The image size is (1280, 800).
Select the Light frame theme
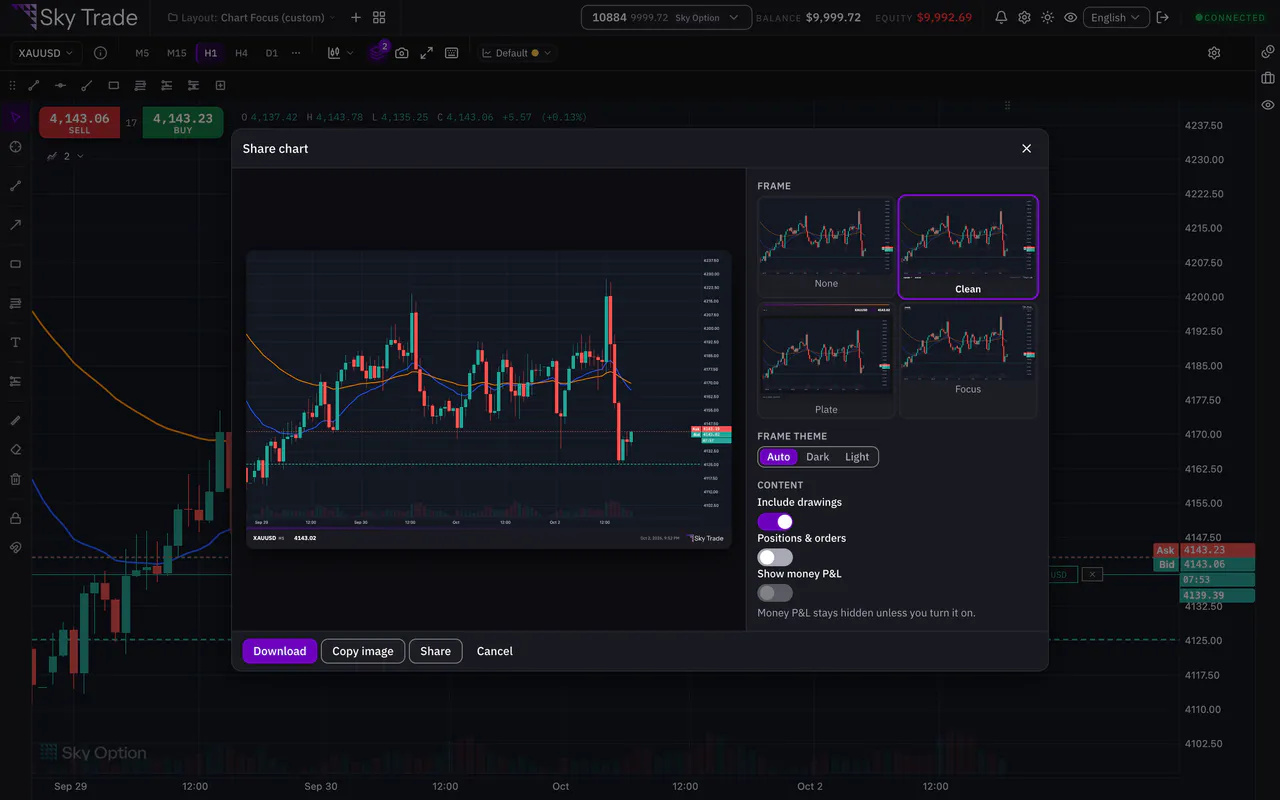857,457
